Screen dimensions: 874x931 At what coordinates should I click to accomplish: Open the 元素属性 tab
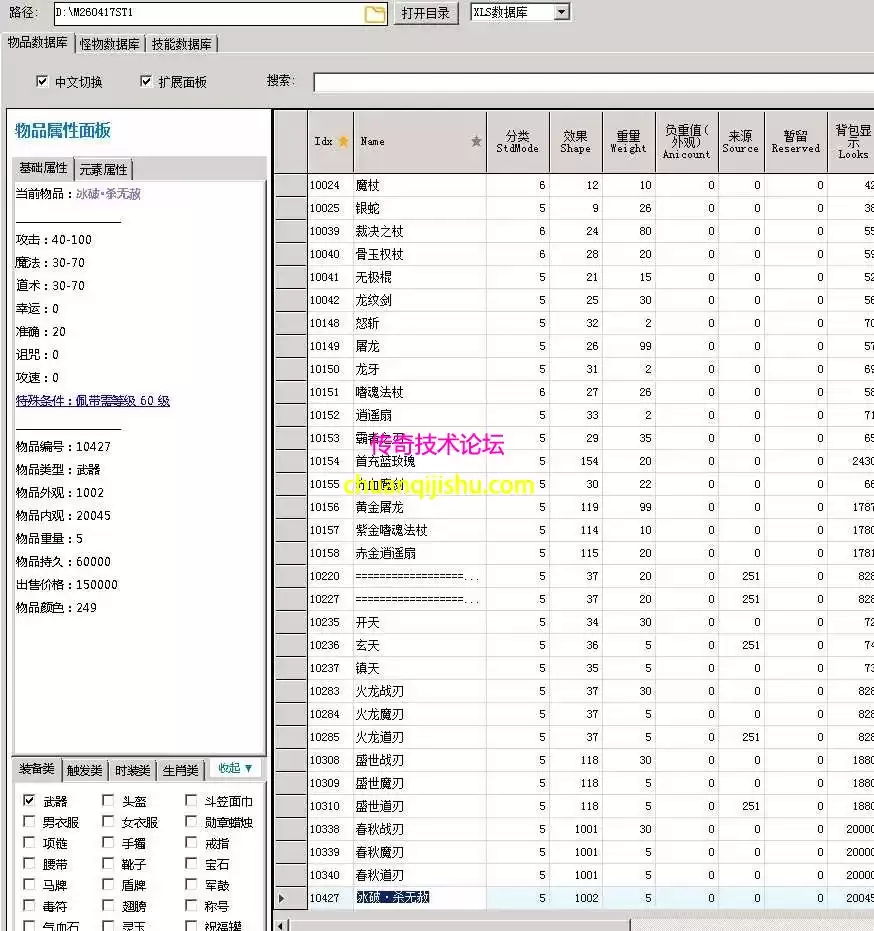coord(103,170)
